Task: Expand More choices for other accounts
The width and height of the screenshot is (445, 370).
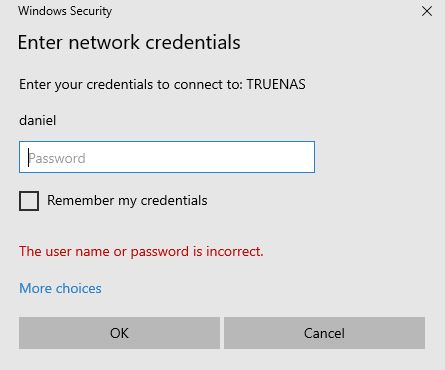Action: [x=60, y=288]
